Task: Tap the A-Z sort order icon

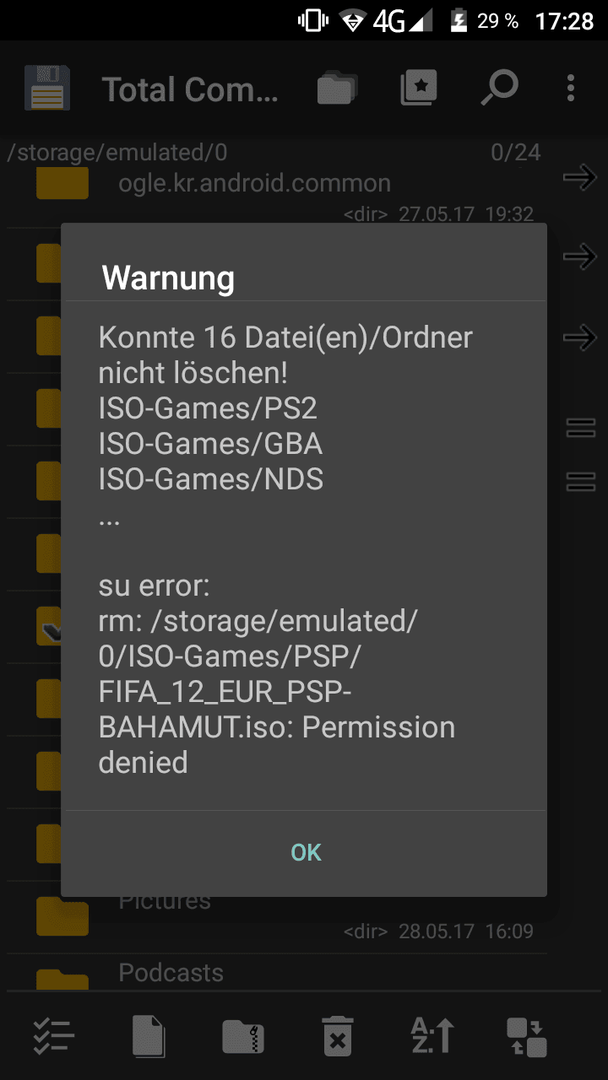Action: tap(432, 1036)
